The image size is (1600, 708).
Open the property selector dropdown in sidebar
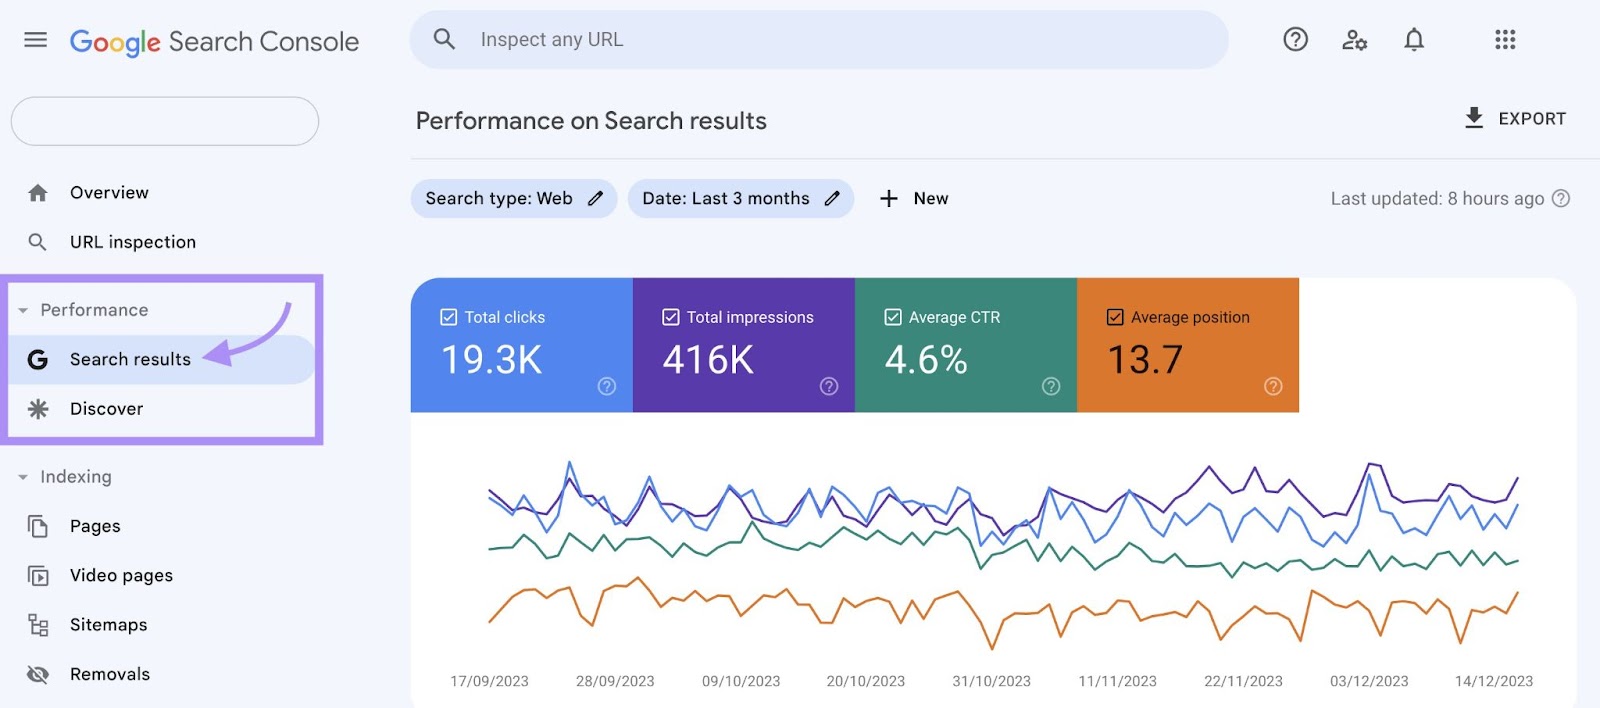(165, 121)
